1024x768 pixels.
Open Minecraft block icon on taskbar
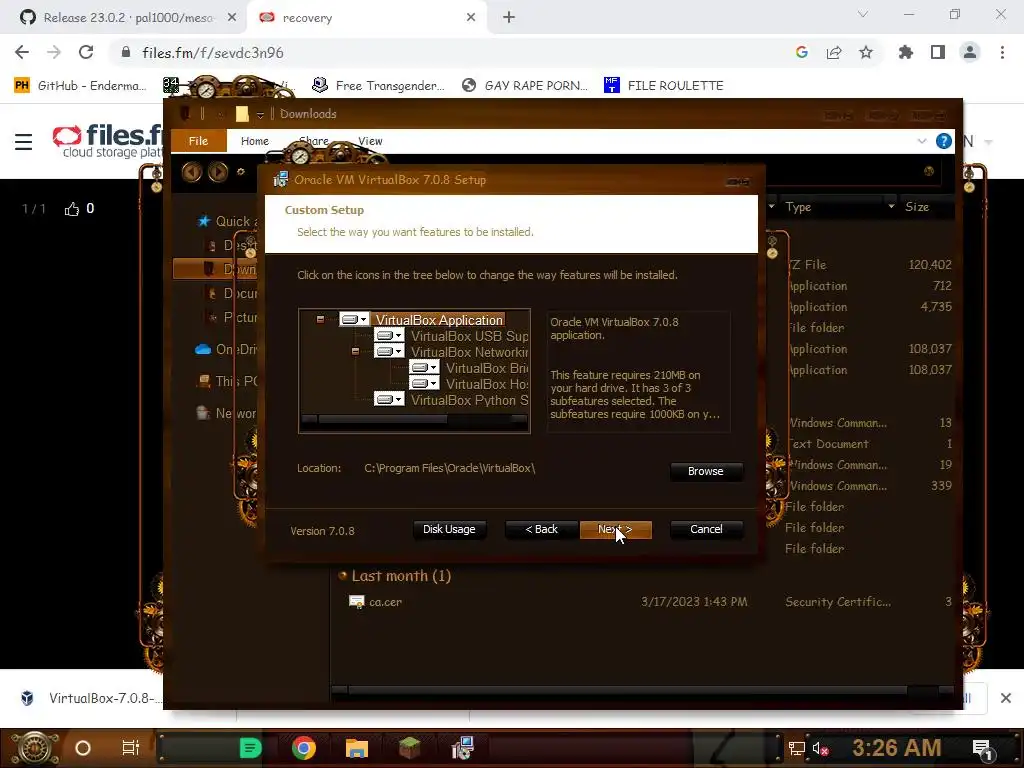click(410, 748)
